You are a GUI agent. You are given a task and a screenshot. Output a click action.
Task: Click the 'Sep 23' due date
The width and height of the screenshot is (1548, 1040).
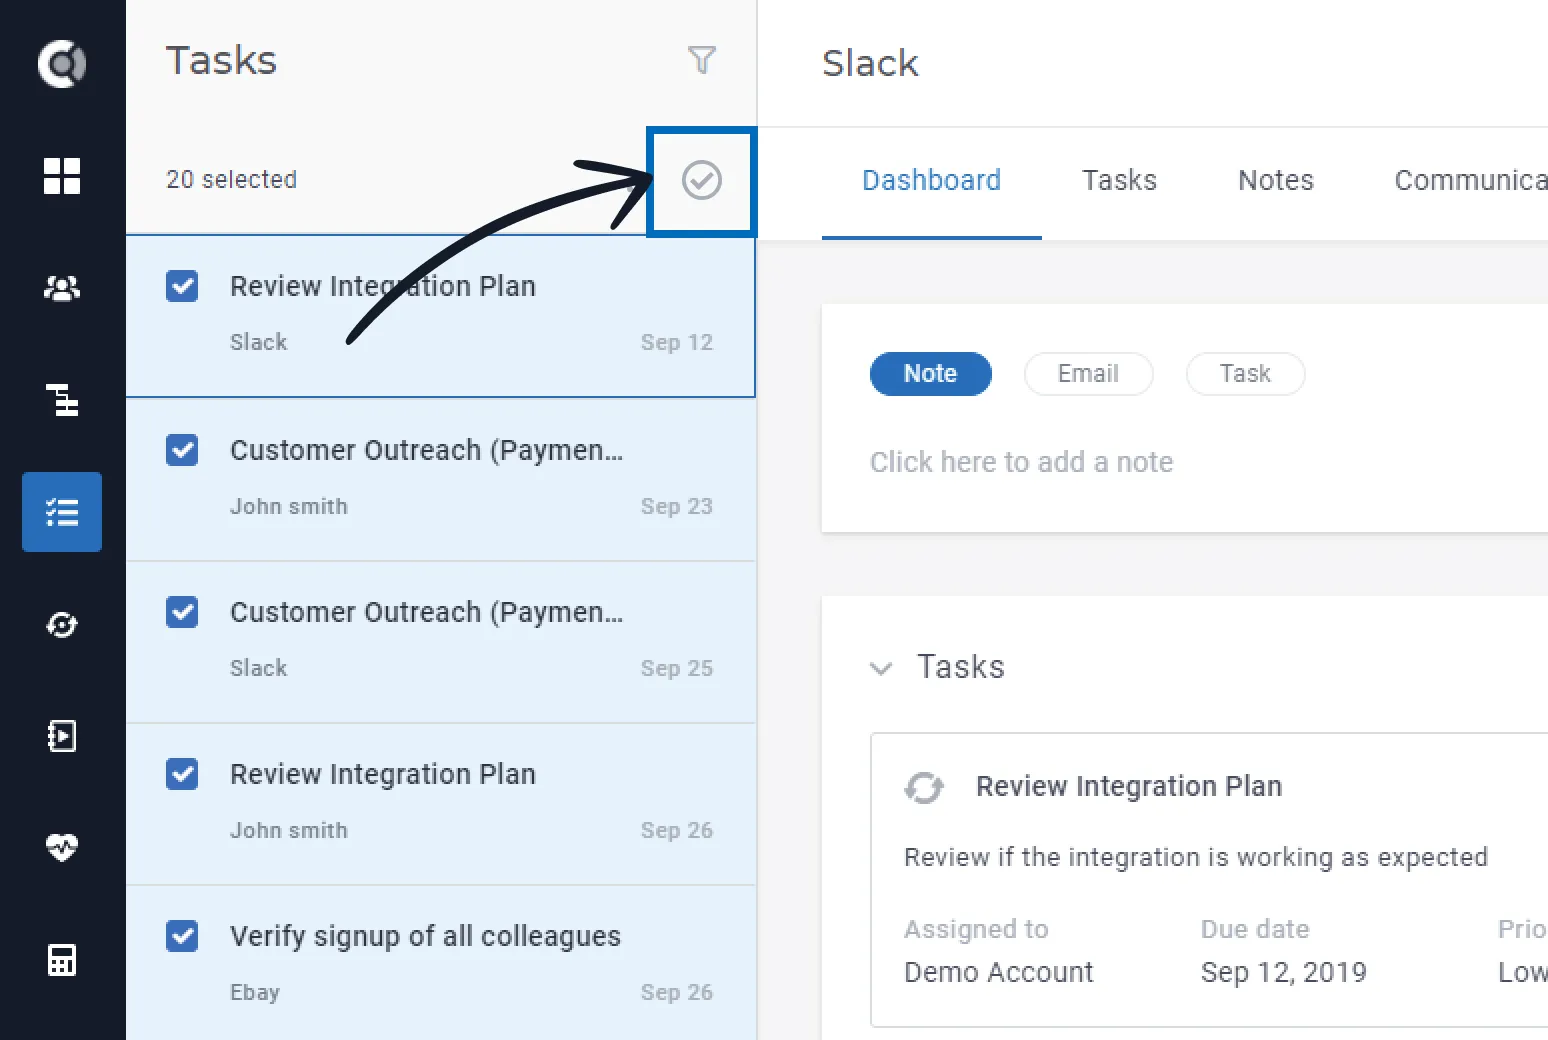677,506
